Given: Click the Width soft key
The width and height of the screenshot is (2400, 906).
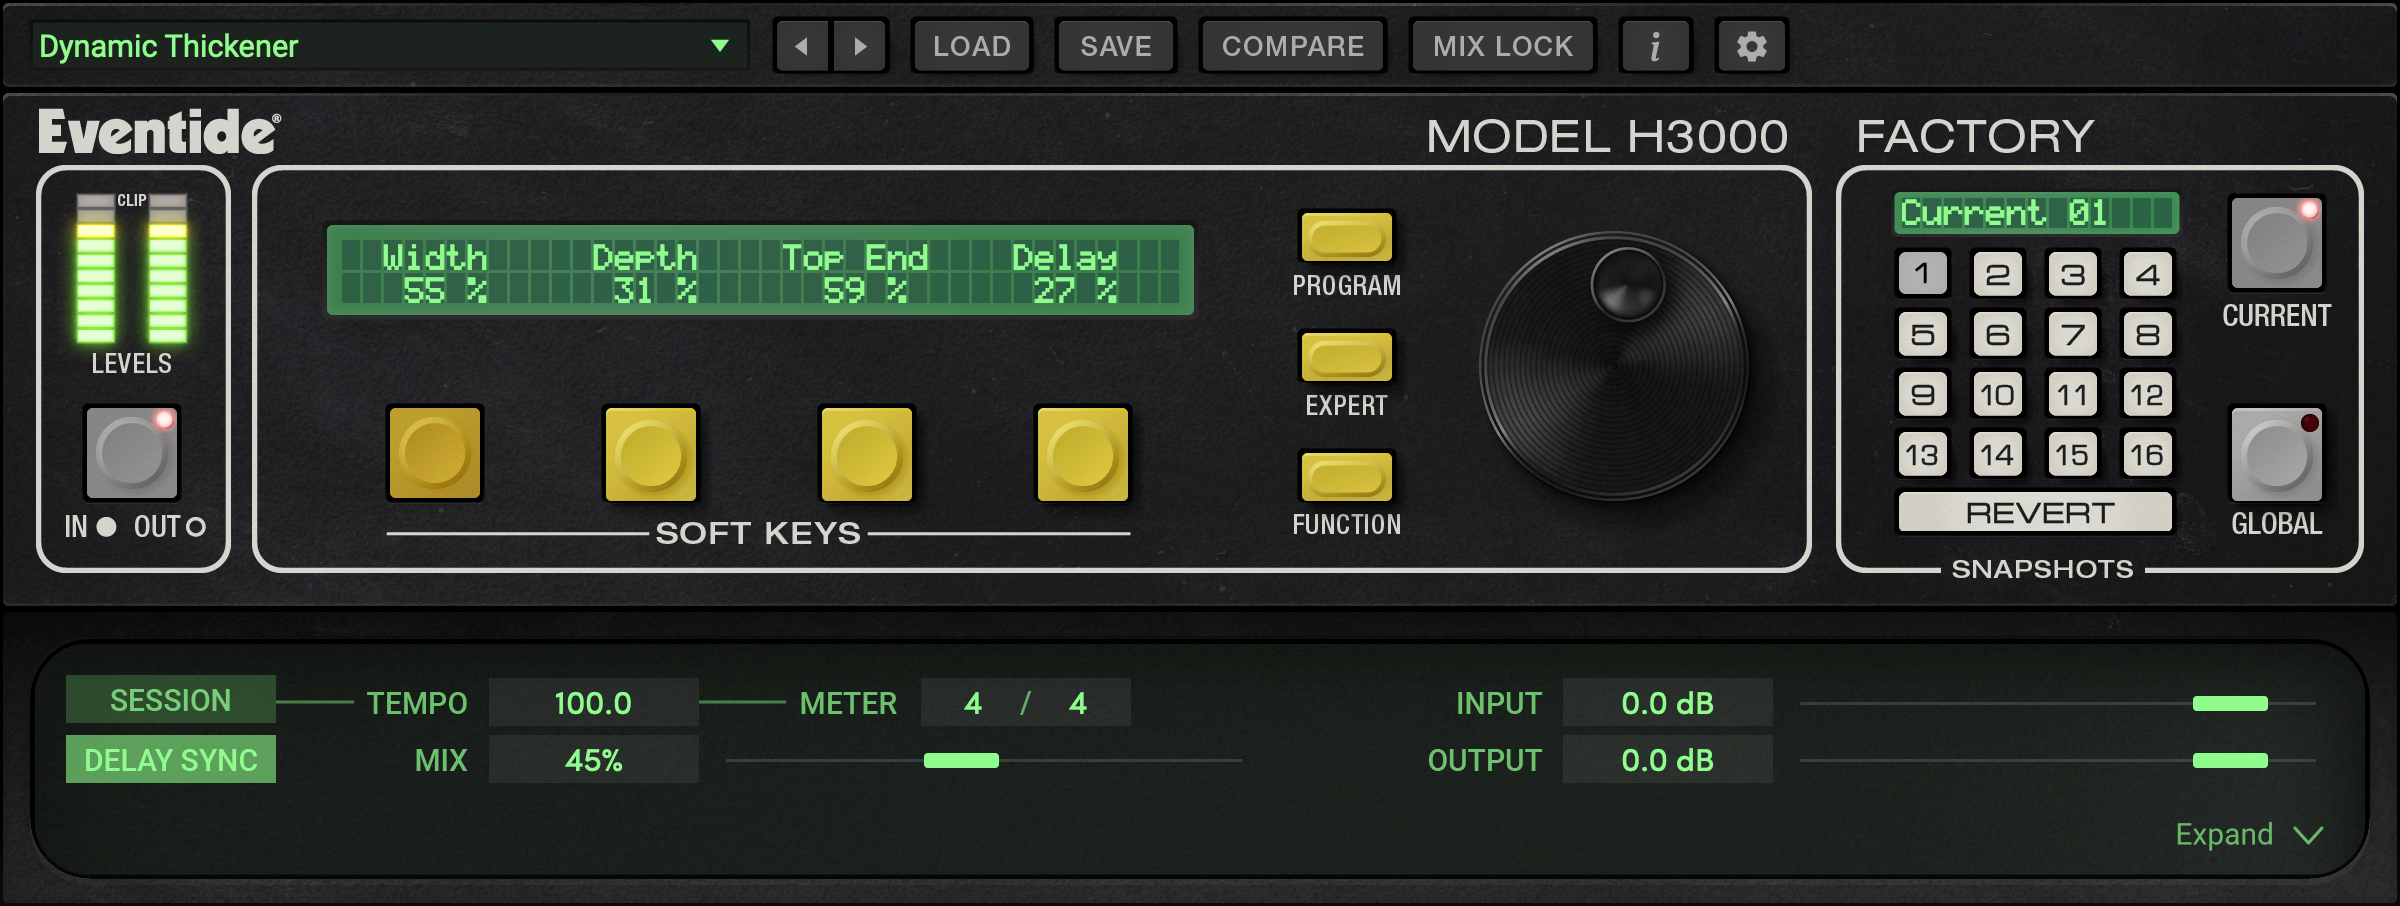Looking at the screenshot, I should 435,453.
